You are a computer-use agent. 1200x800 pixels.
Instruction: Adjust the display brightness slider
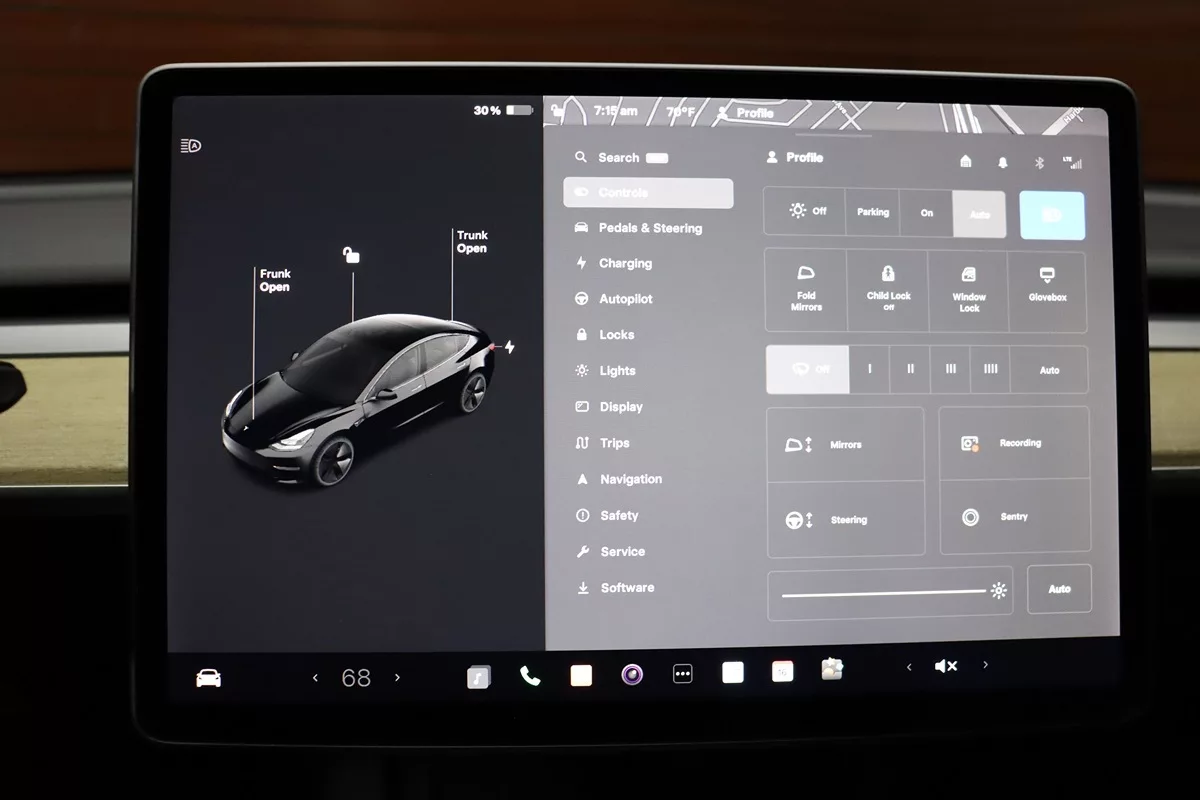tap(885, 592)
